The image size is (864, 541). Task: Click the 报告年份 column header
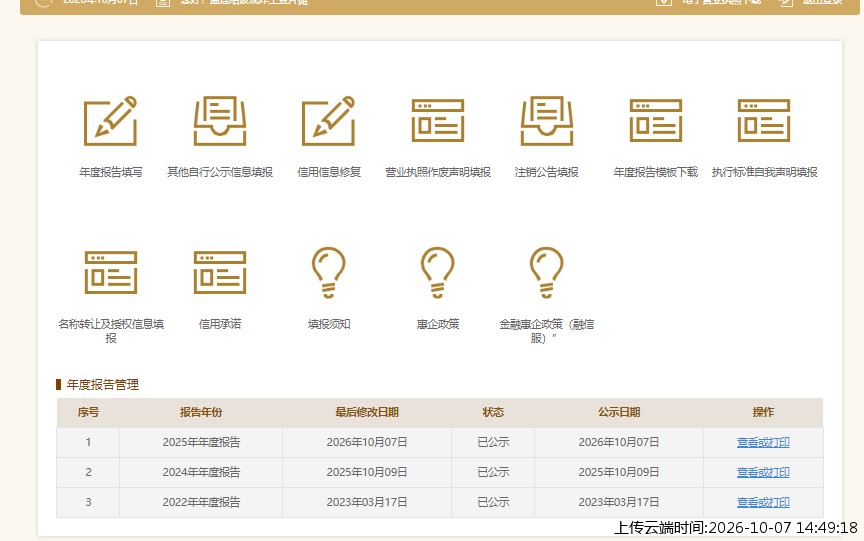point(201,412)
